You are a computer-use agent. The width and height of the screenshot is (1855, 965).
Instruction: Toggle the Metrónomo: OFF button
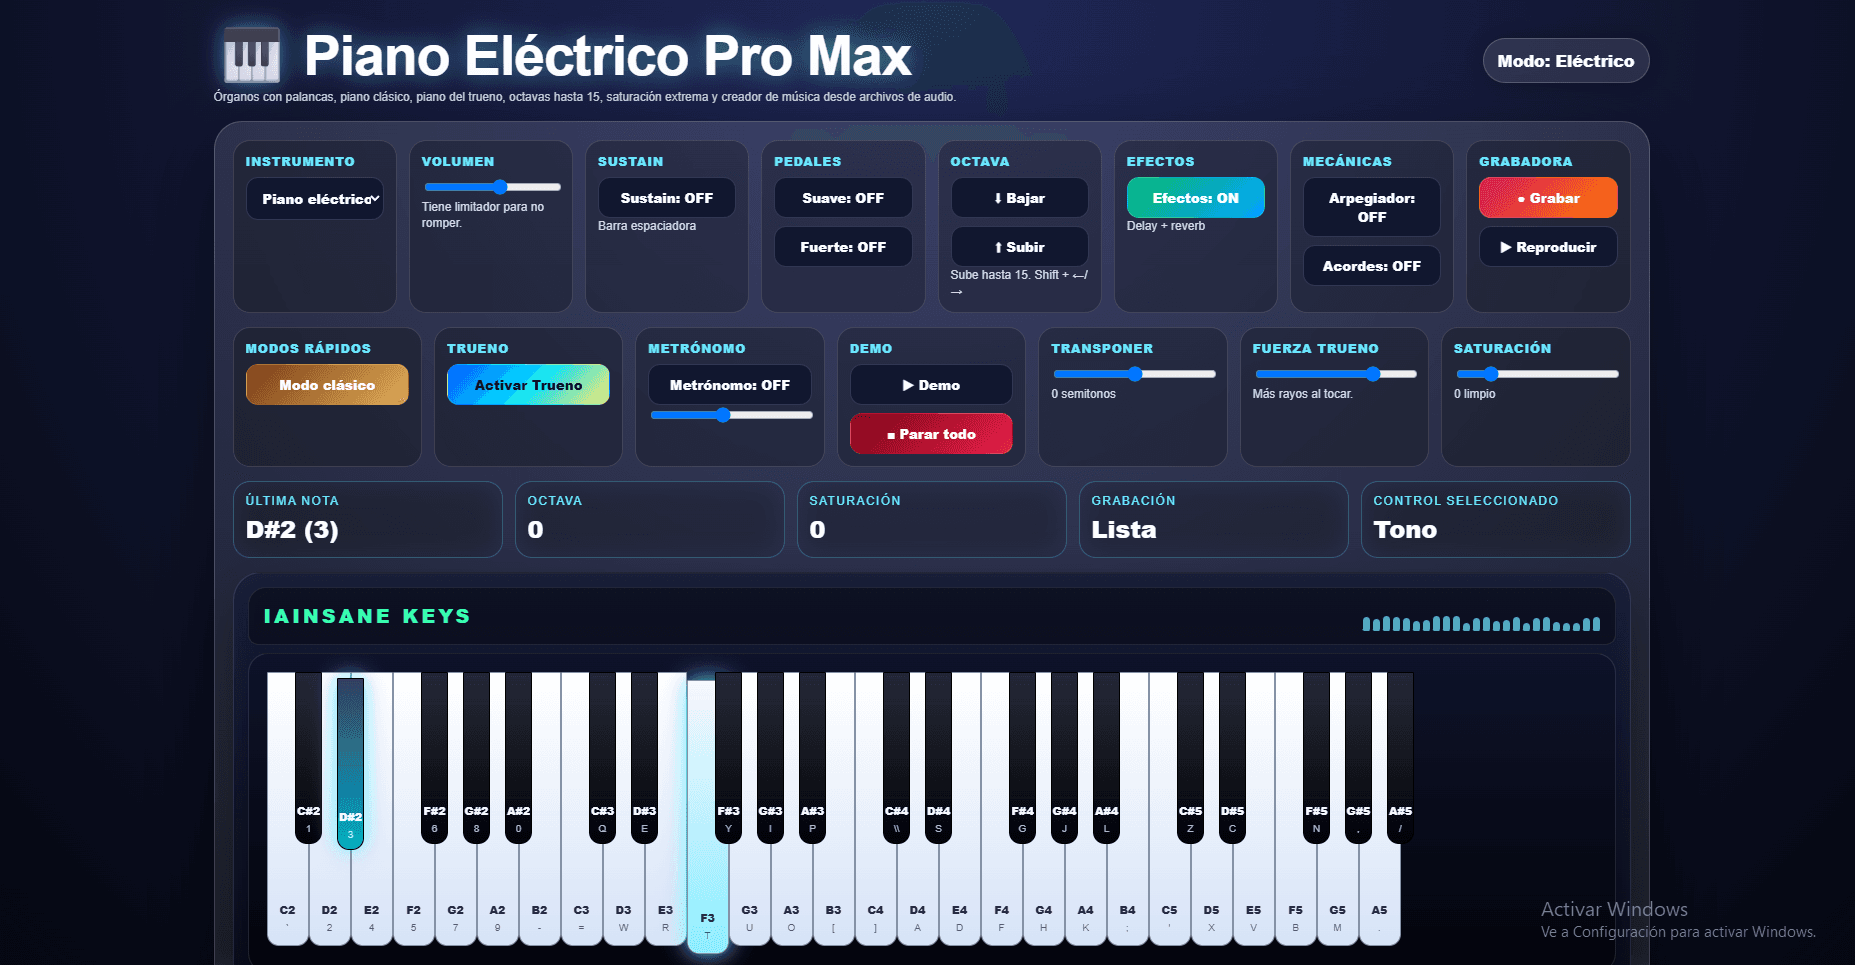click(x=730, y=385)
